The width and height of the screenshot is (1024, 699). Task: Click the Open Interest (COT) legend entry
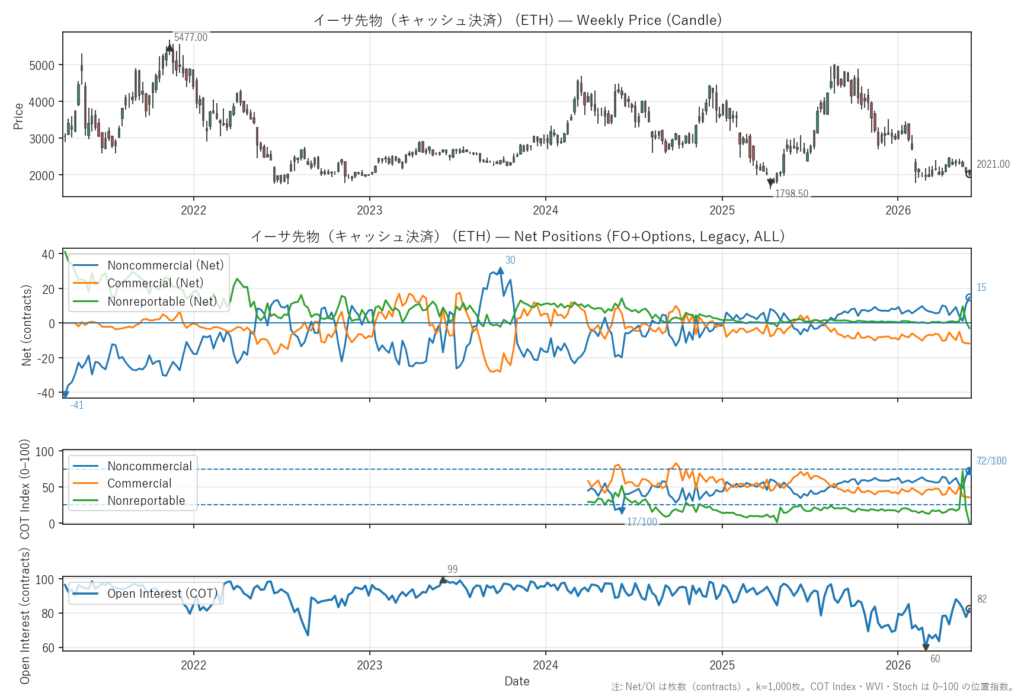tap(145, 593)
